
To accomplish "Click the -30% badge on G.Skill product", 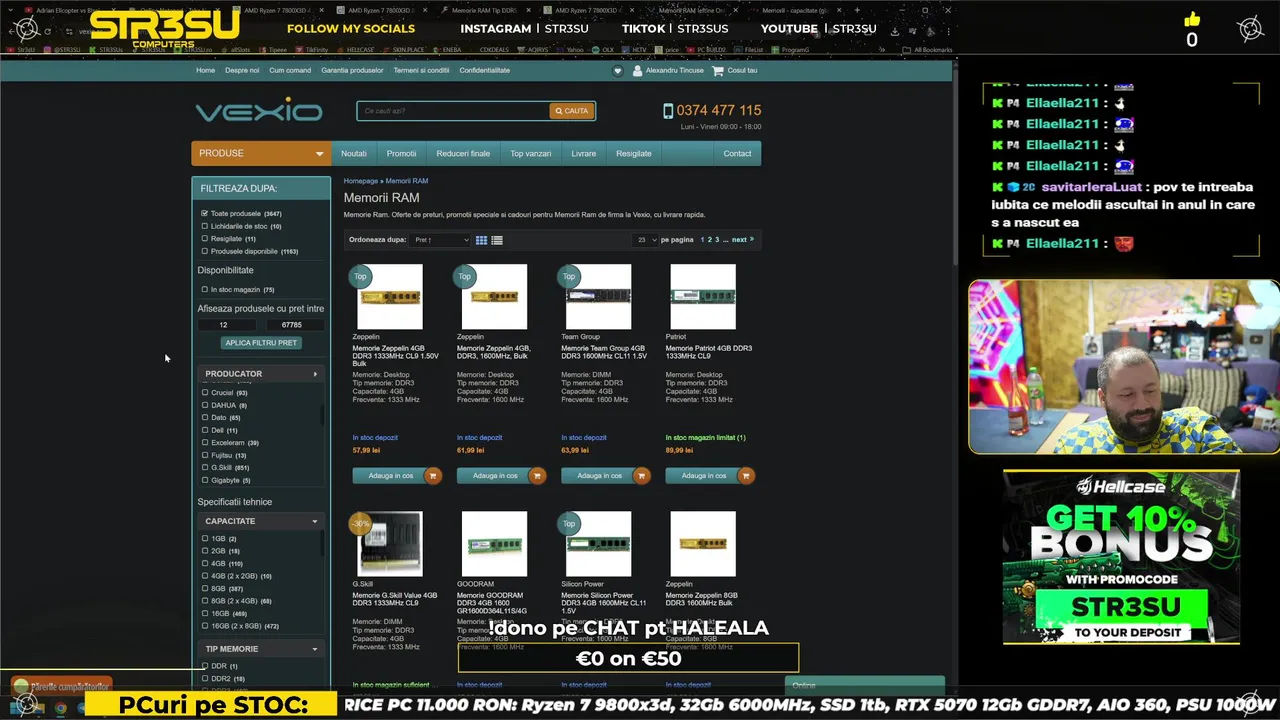I will click(x=360, y=523).
